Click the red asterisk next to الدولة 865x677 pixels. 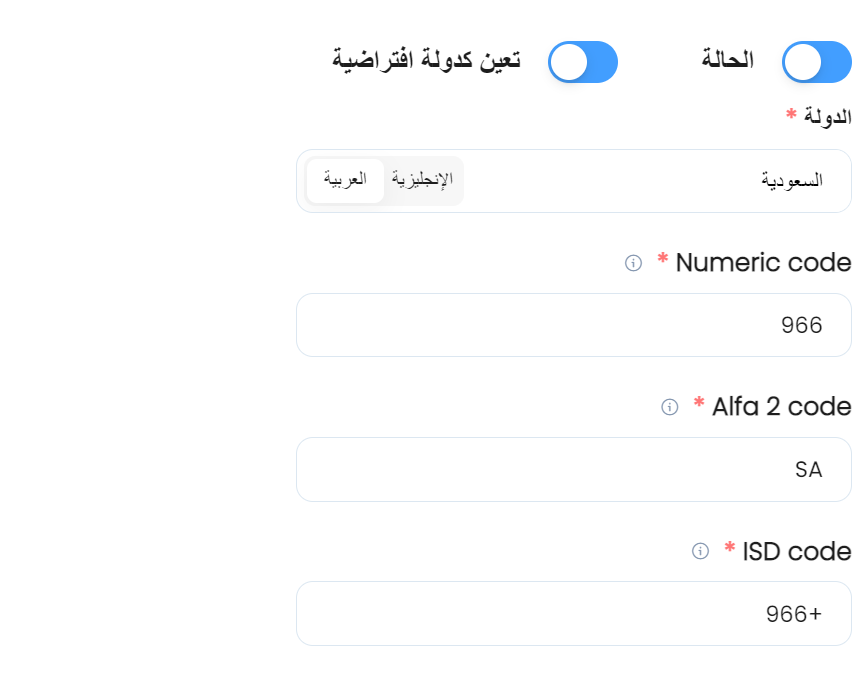click(x=791, y=114)
